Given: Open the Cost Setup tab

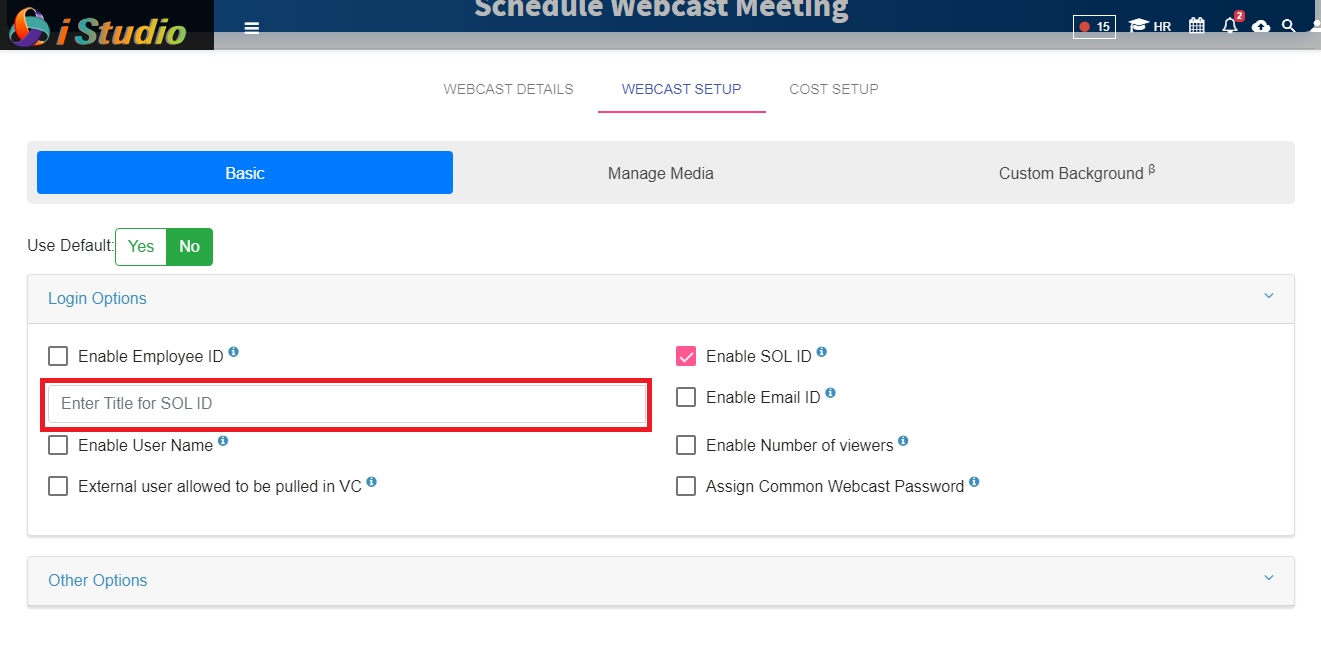Looking at the screenshot, I should [834, 89].
